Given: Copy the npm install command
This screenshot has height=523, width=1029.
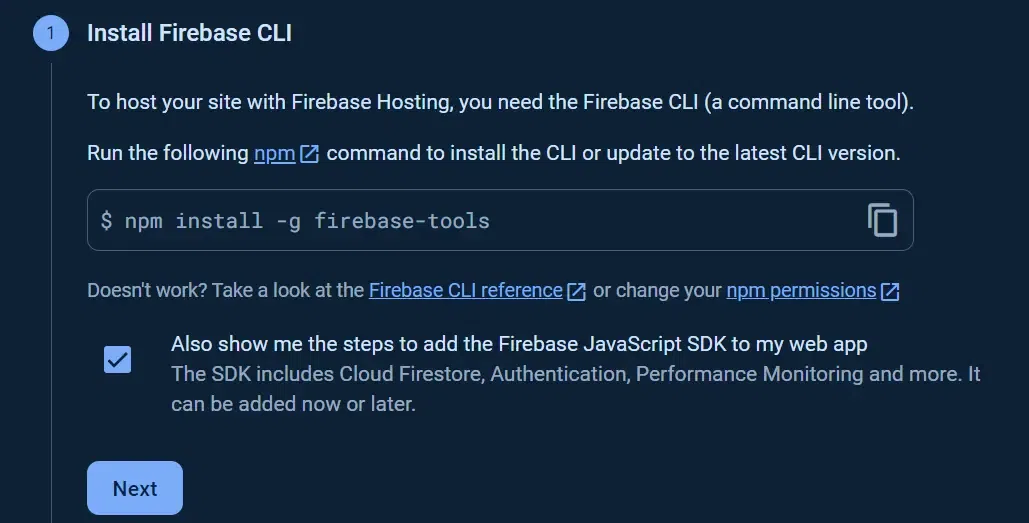Looking at the screenshot, I should click(882, 220).
